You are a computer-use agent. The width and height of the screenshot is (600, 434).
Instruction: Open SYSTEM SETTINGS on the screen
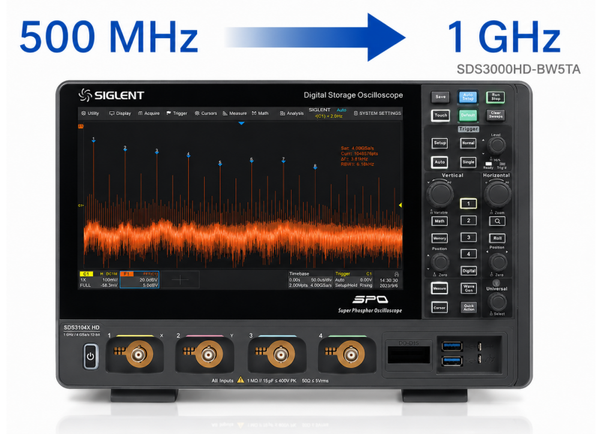coord(377,113)
